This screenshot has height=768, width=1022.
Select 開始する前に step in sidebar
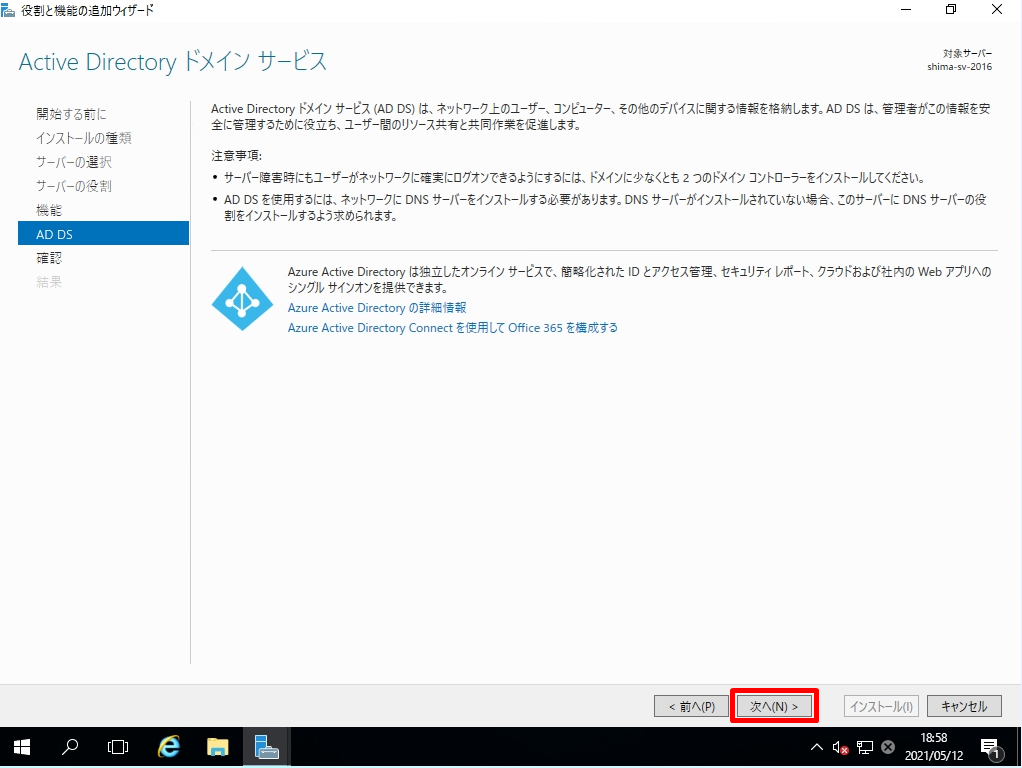pos(71,114)
